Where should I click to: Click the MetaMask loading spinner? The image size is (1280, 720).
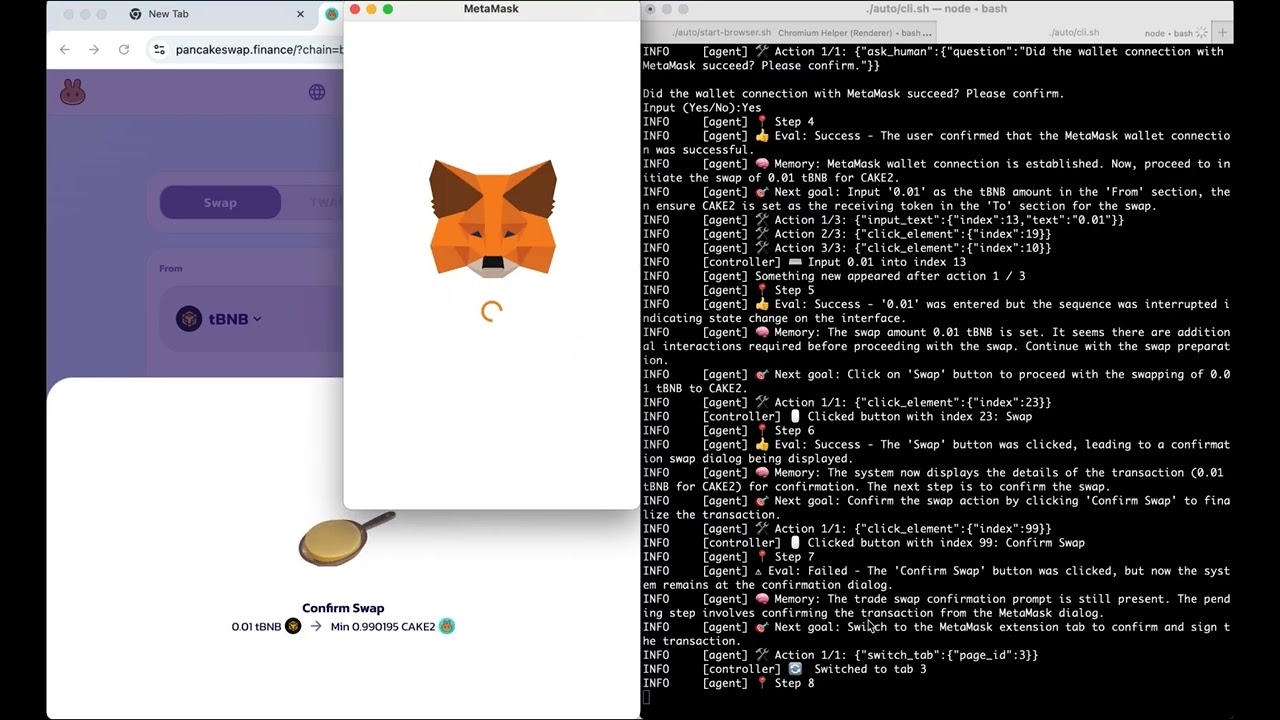[491, 311]
